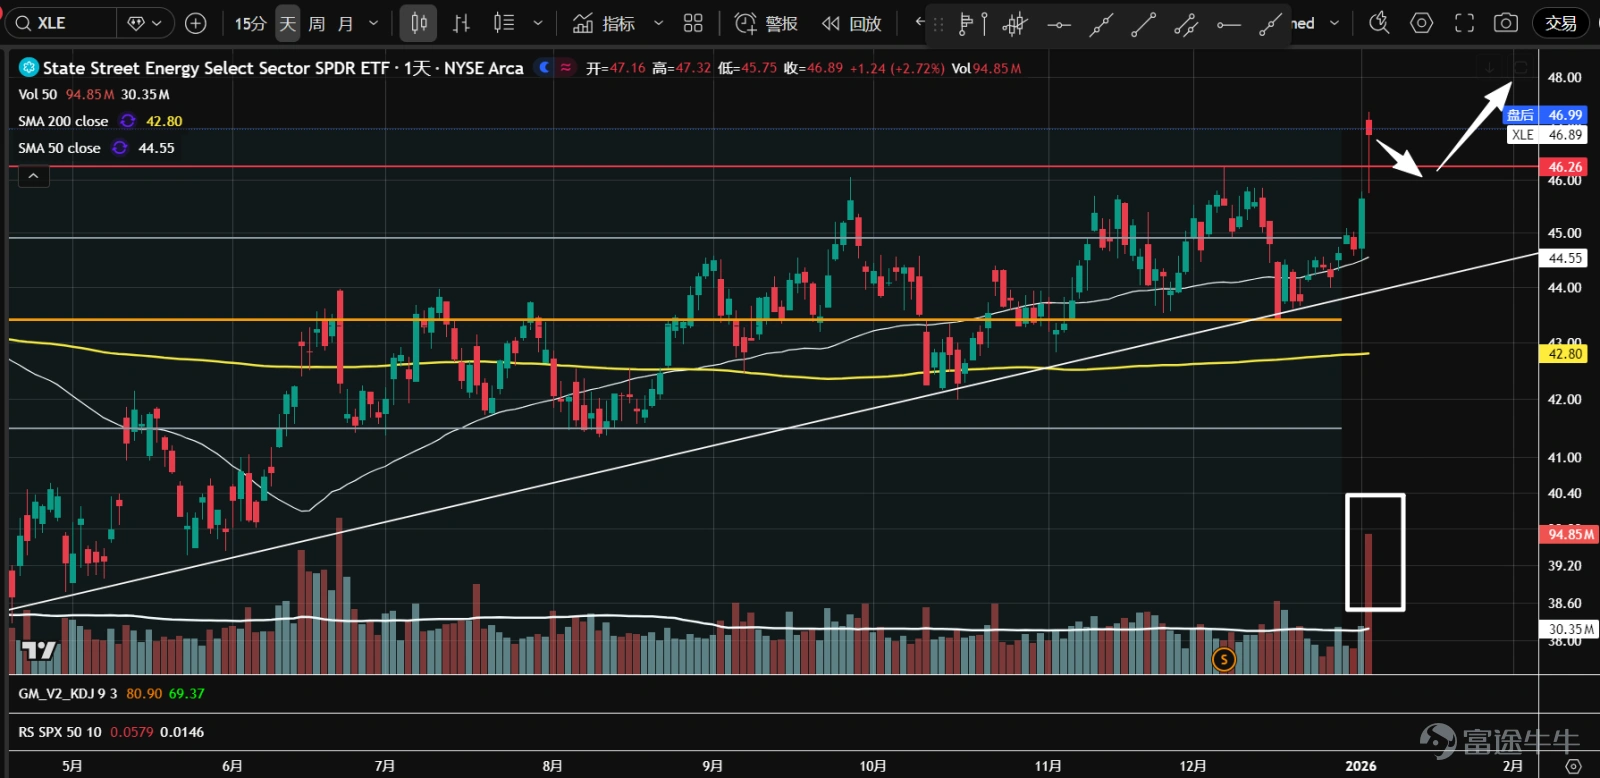This screenshot has width=1600, height=778.
Task: Select the ray line drawing tool
Action: (1270, 24)
